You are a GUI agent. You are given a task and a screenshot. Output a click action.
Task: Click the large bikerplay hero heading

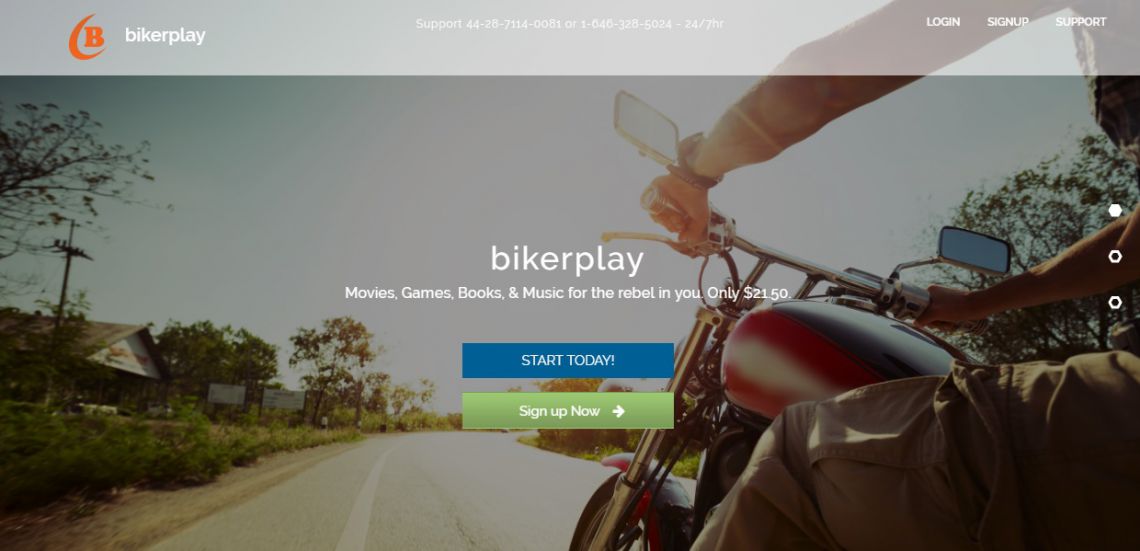point(567,260)
